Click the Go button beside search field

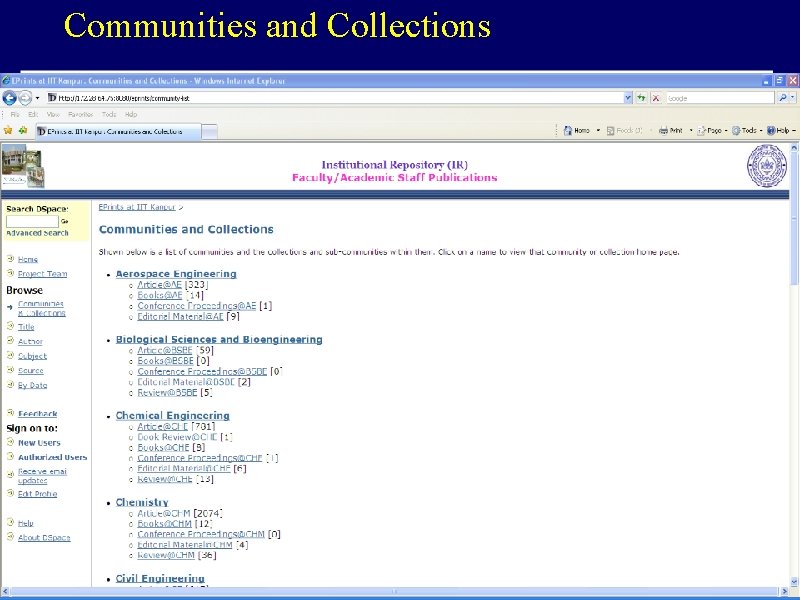64,221
